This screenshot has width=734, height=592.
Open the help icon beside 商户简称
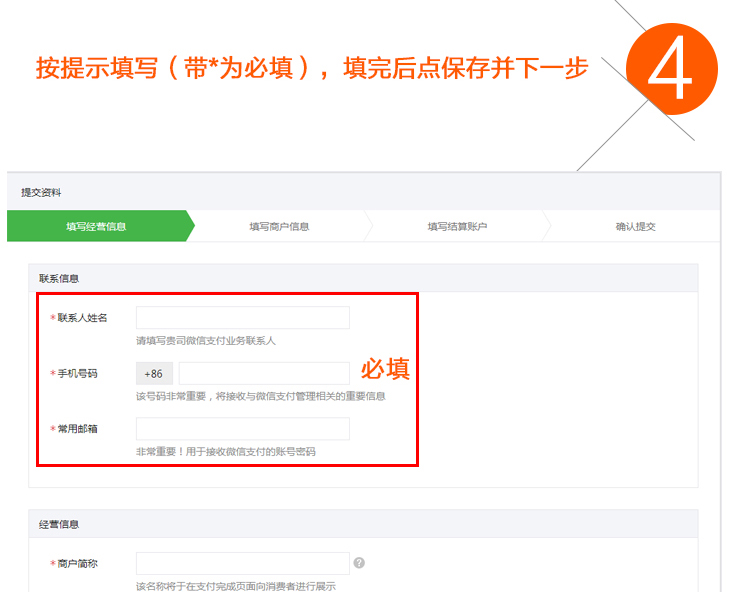[359, 563]
